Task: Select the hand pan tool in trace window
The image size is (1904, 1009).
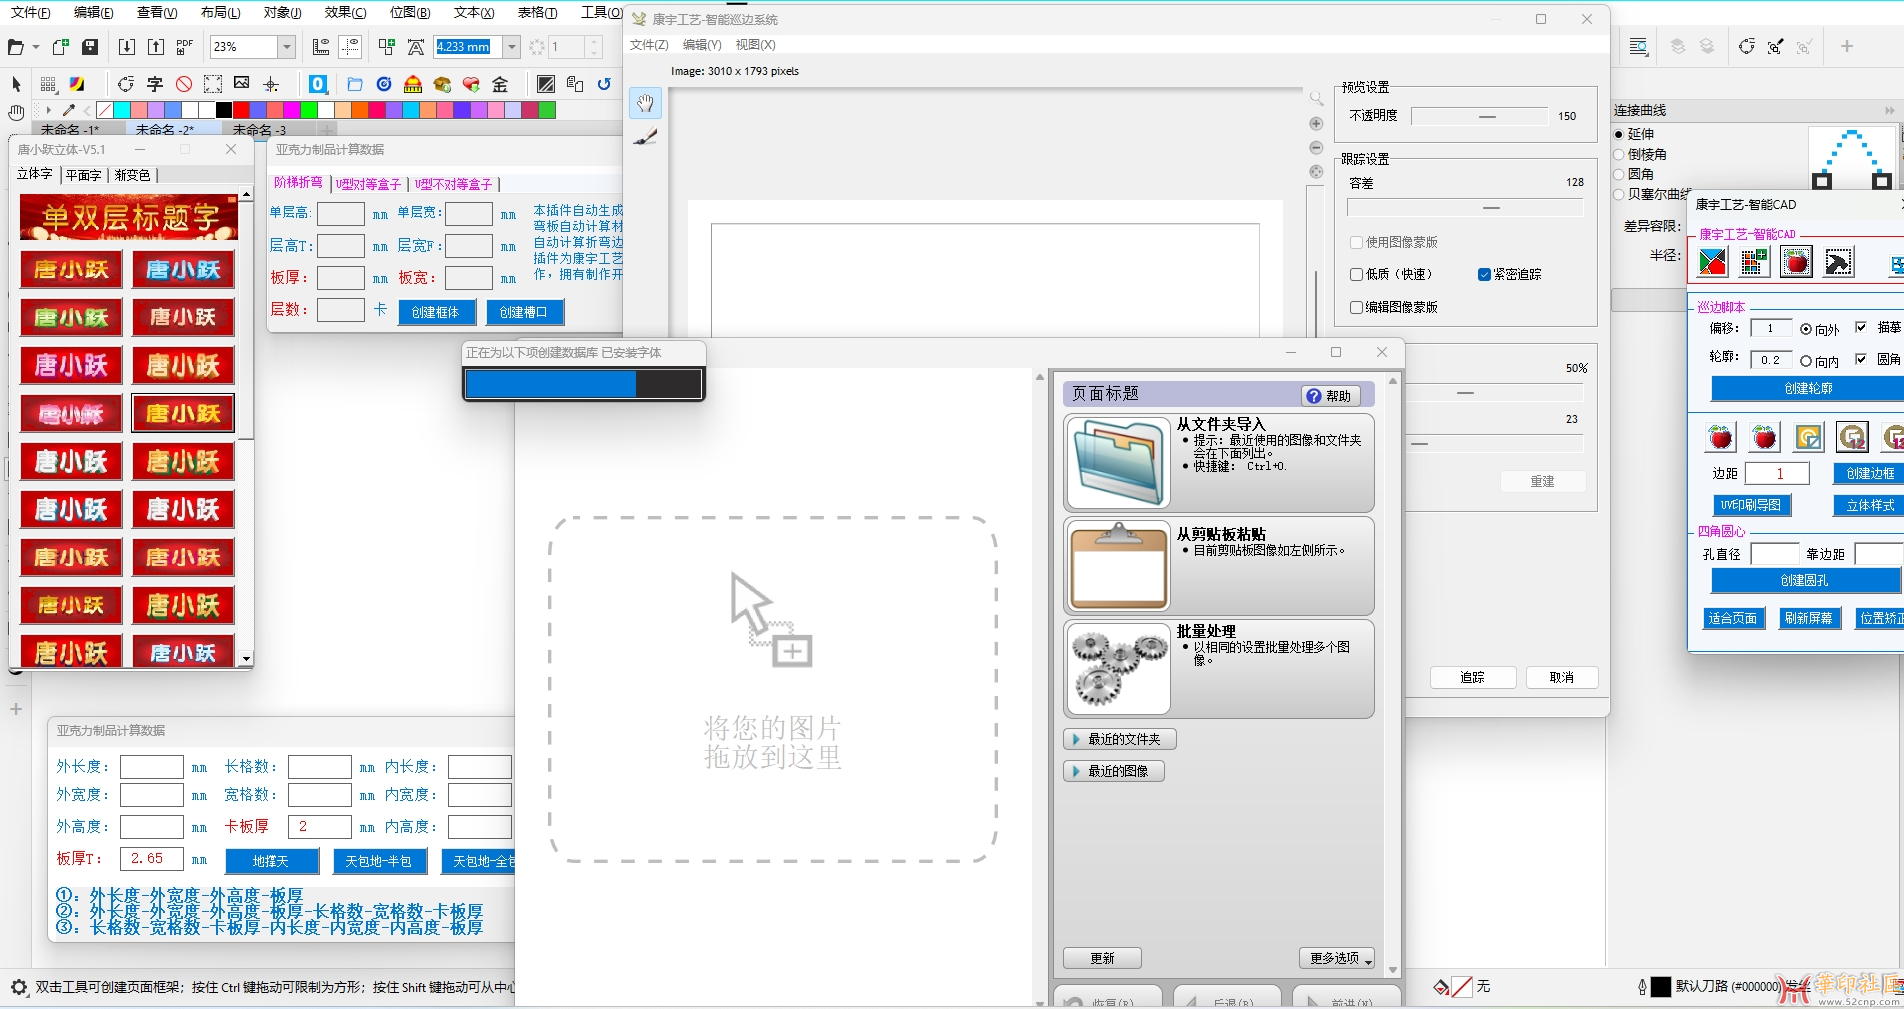Action: click(x=646, y=103)
